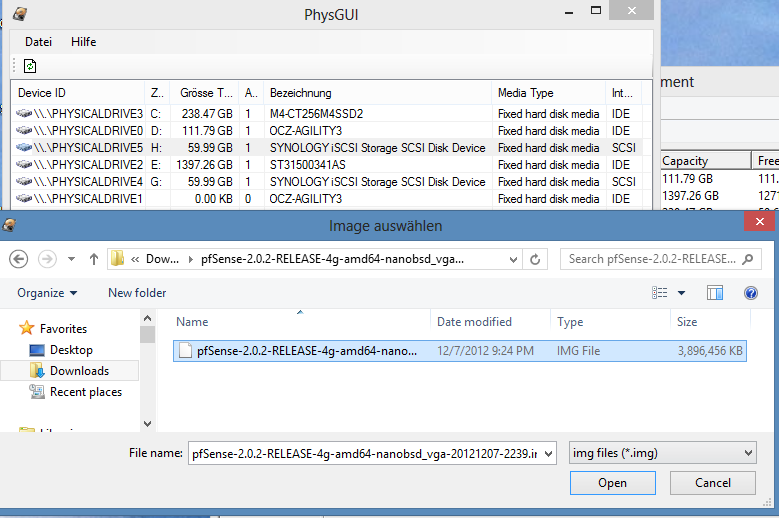Open the Datei menu
The height and width of the screenshot is (518, 779).
pyautogui.click(x=38, y=42)
